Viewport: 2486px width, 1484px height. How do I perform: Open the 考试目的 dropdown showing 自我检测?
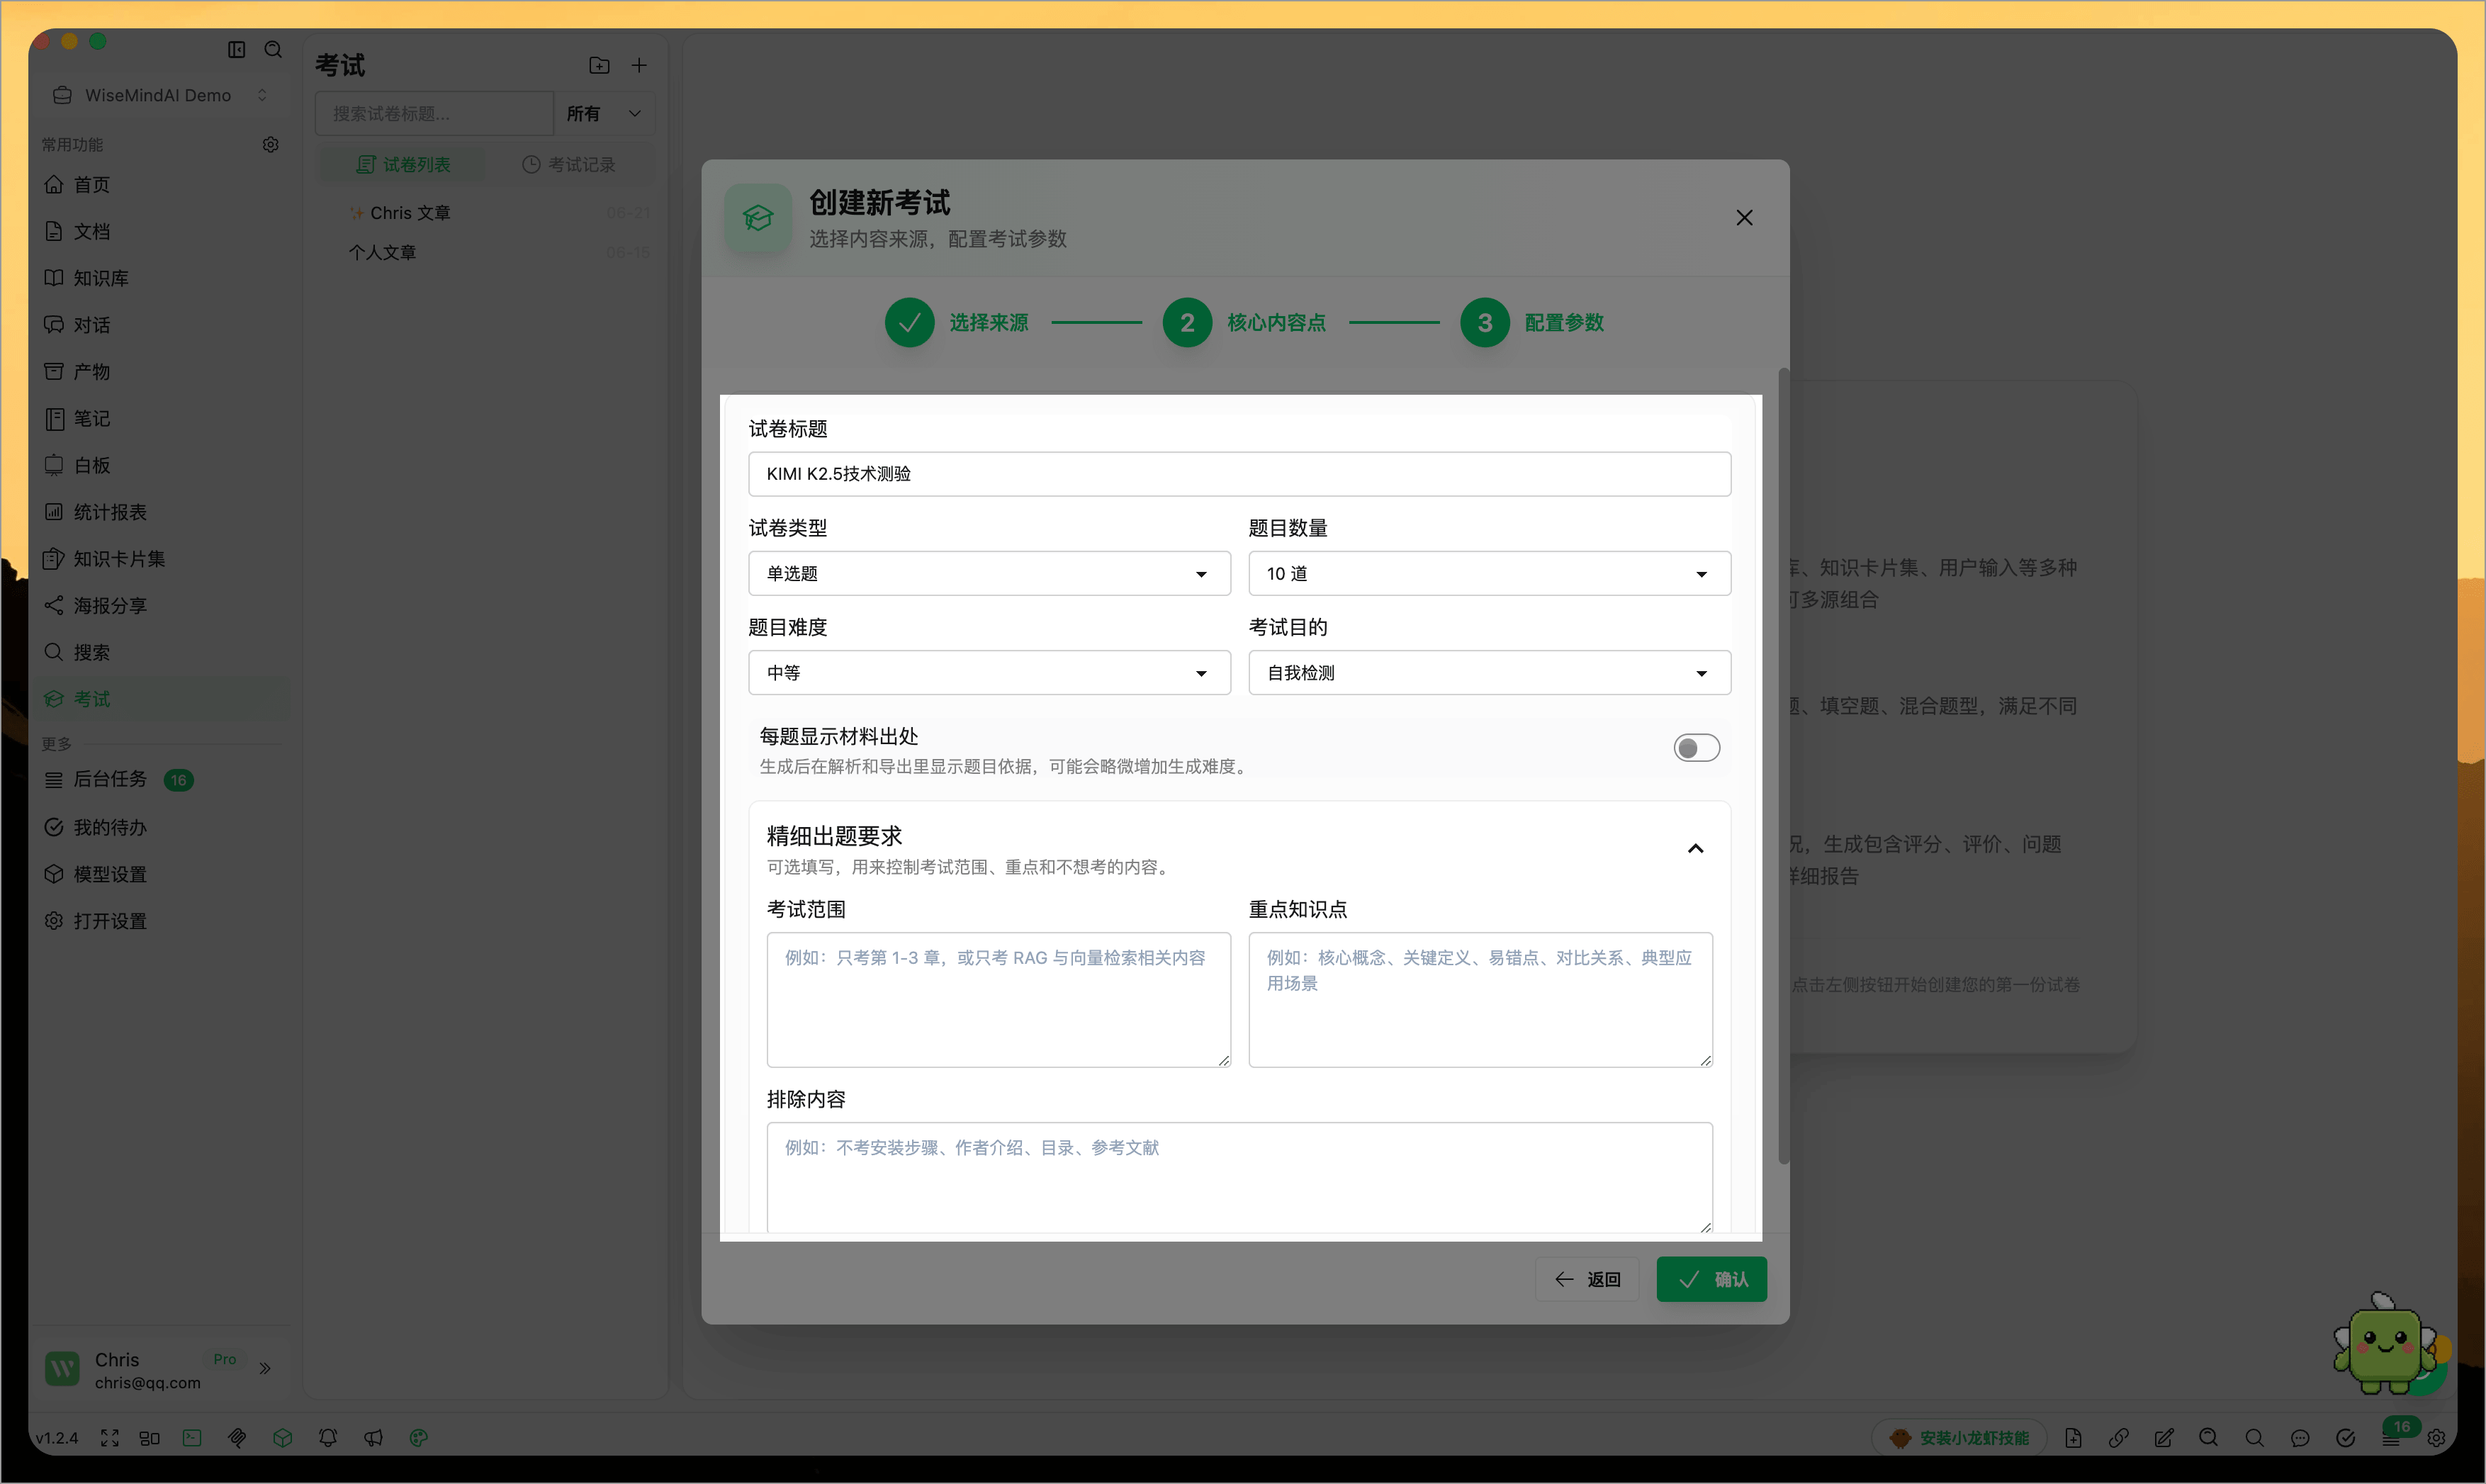coord(1489,673)
